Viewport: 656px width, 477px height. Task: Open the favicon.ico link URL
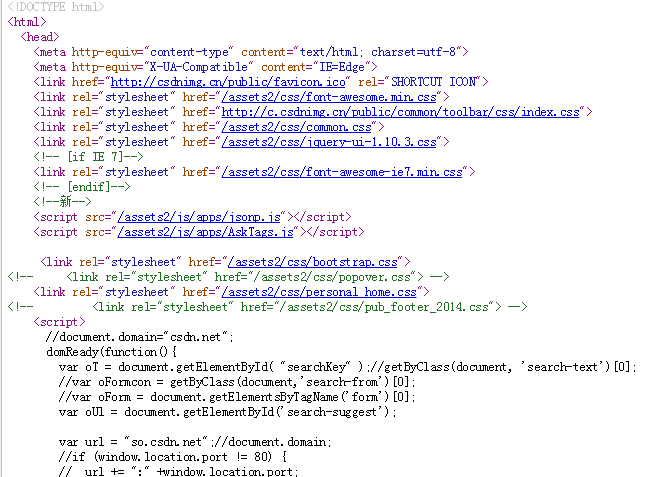click(228, 82)
